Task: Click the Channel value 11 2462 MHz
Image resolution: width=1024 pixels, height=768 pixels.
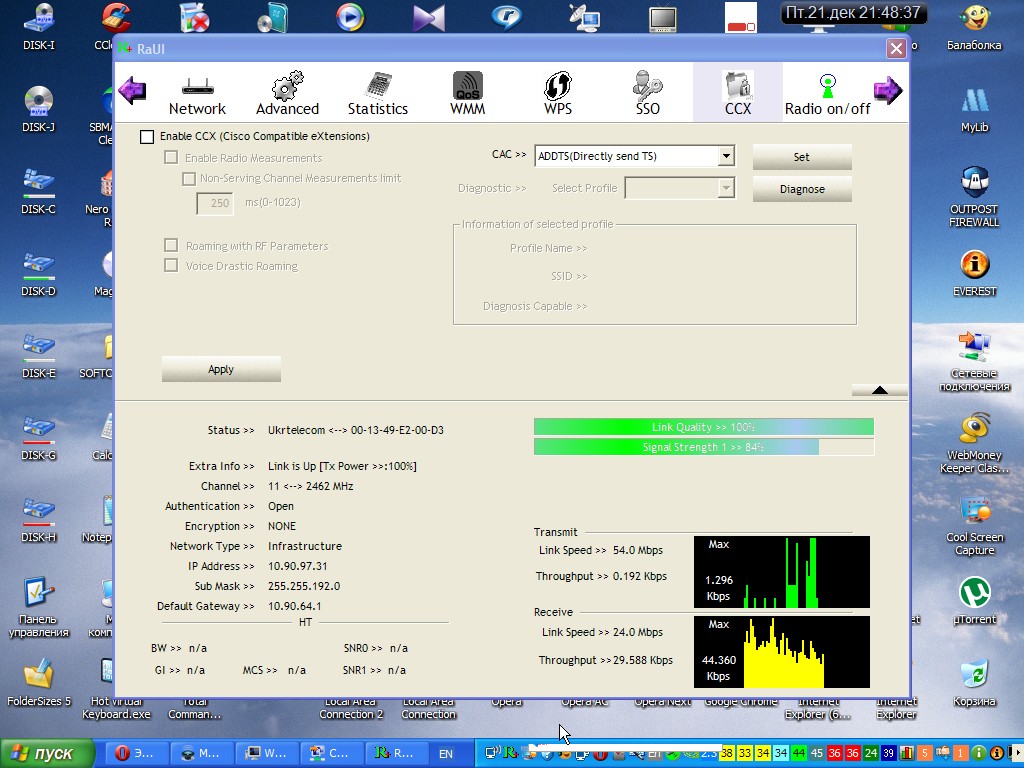Action: tap(310, 486)
